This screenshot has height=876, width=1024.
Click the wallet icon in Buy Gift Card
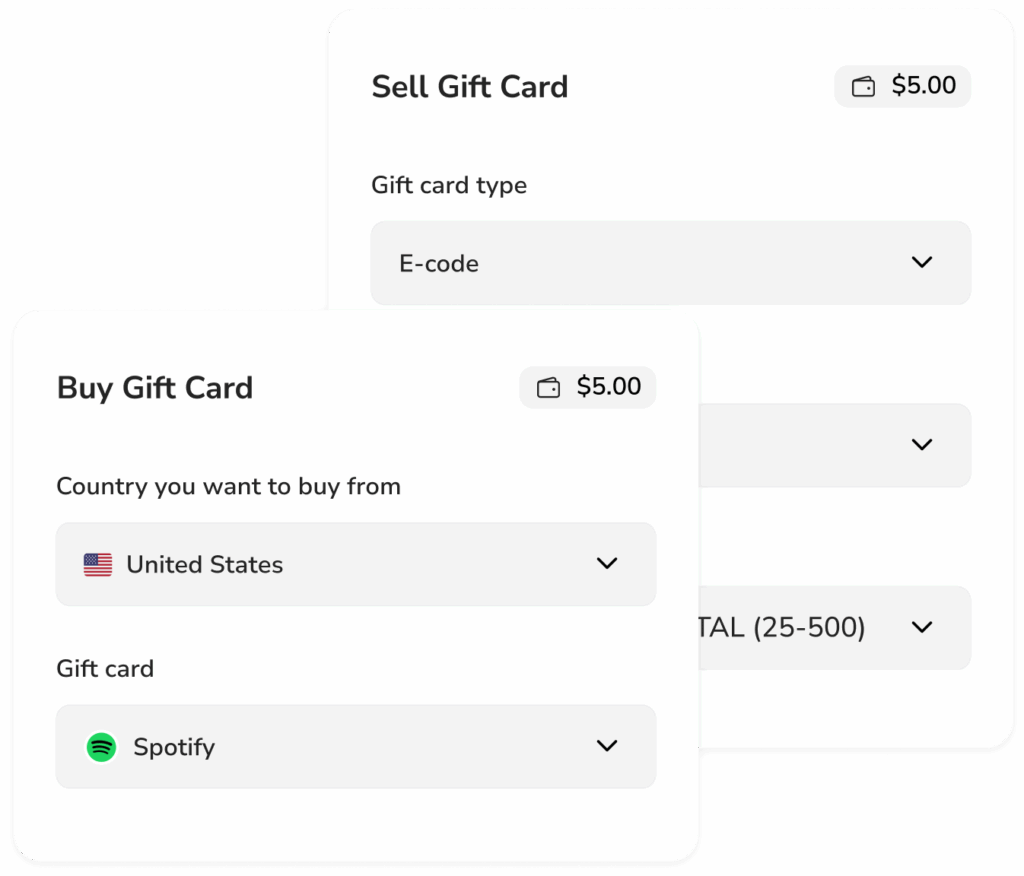click(x=548, y=387)
